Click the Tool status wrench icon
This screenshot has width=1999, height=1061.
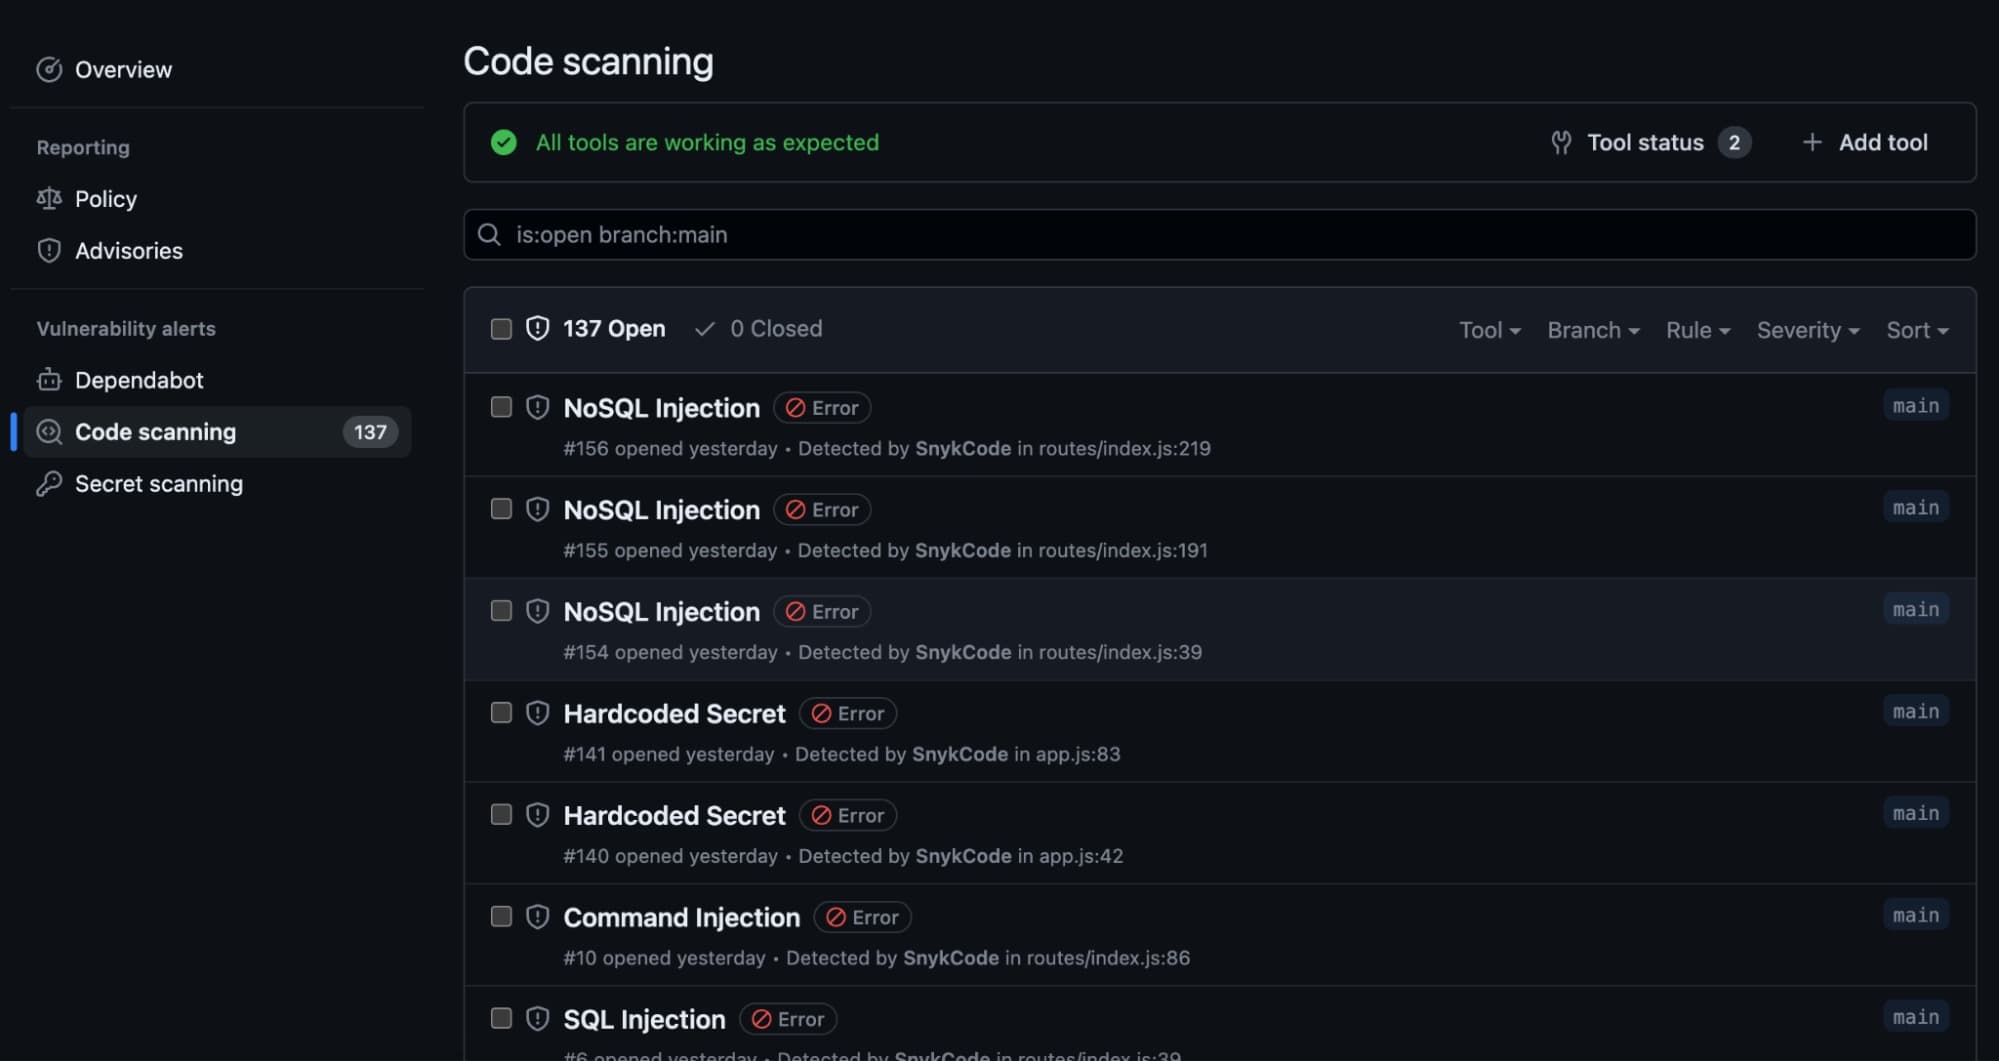click(x=1561, y=142)
